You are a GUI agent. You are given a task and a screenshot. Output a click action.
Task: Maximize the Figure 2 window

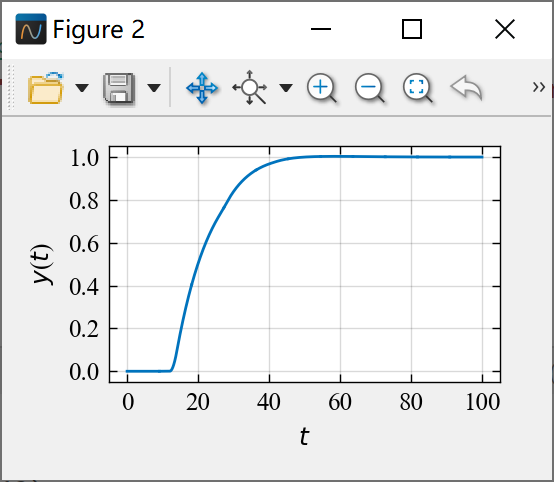click(x=412, y=29)
